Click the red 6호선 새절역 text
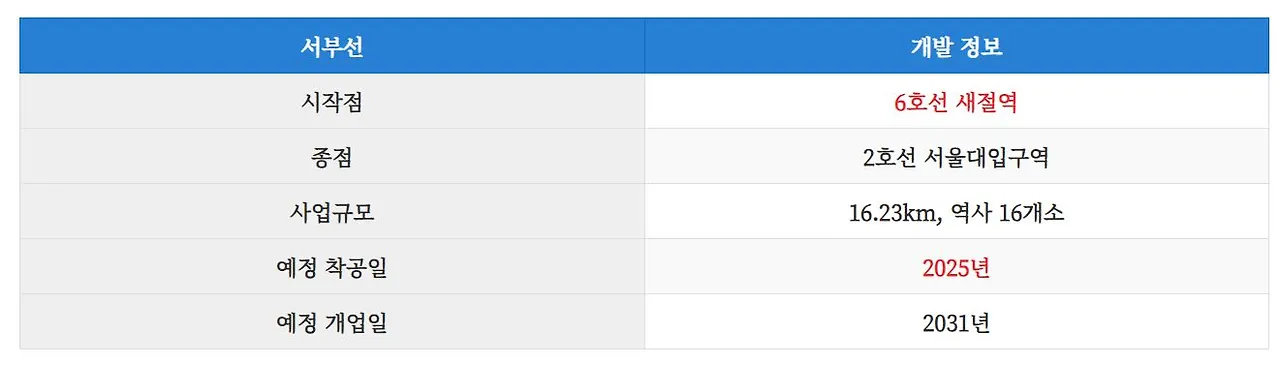This screenshot has height=365, width=1280. tap(956, 102)
